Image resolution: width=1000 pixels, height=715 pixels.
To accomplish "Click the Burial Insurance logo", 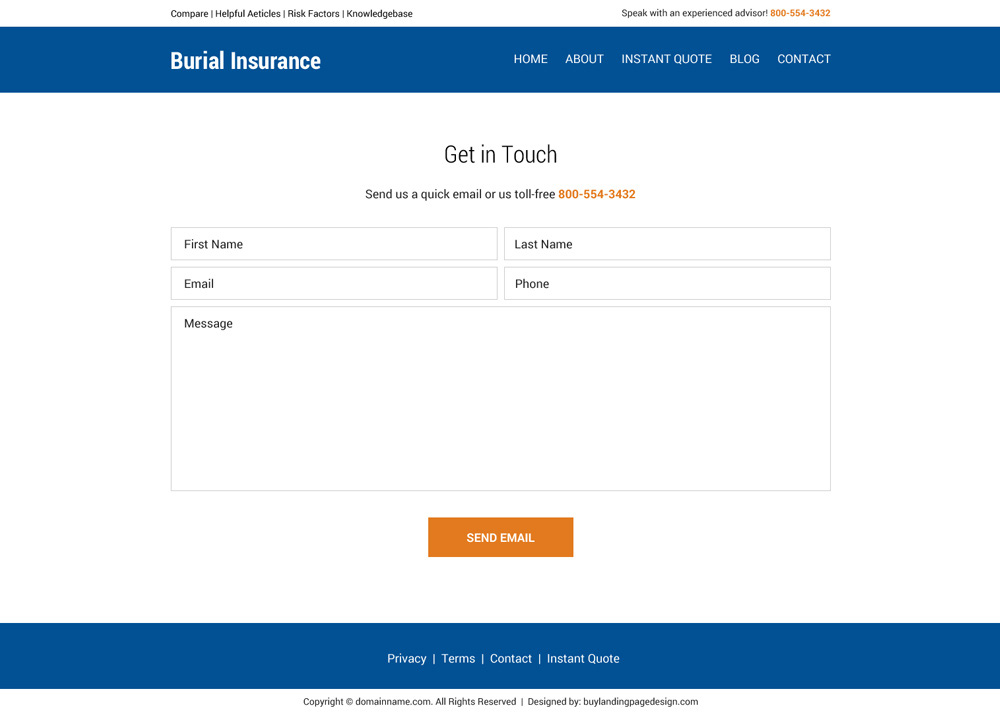I will [245, 61].
